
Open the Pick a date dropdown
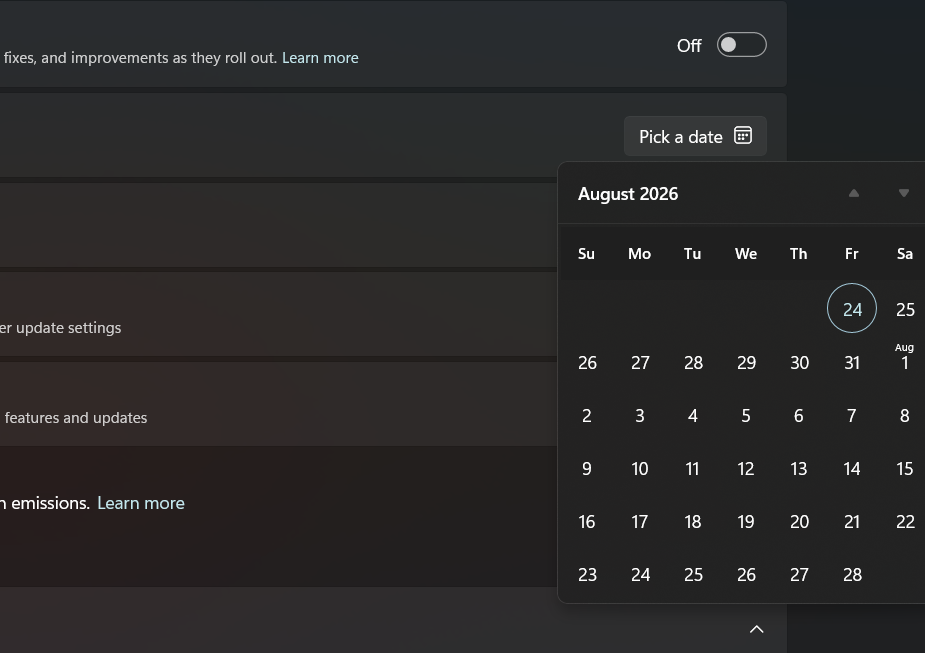tap(695, 136)
